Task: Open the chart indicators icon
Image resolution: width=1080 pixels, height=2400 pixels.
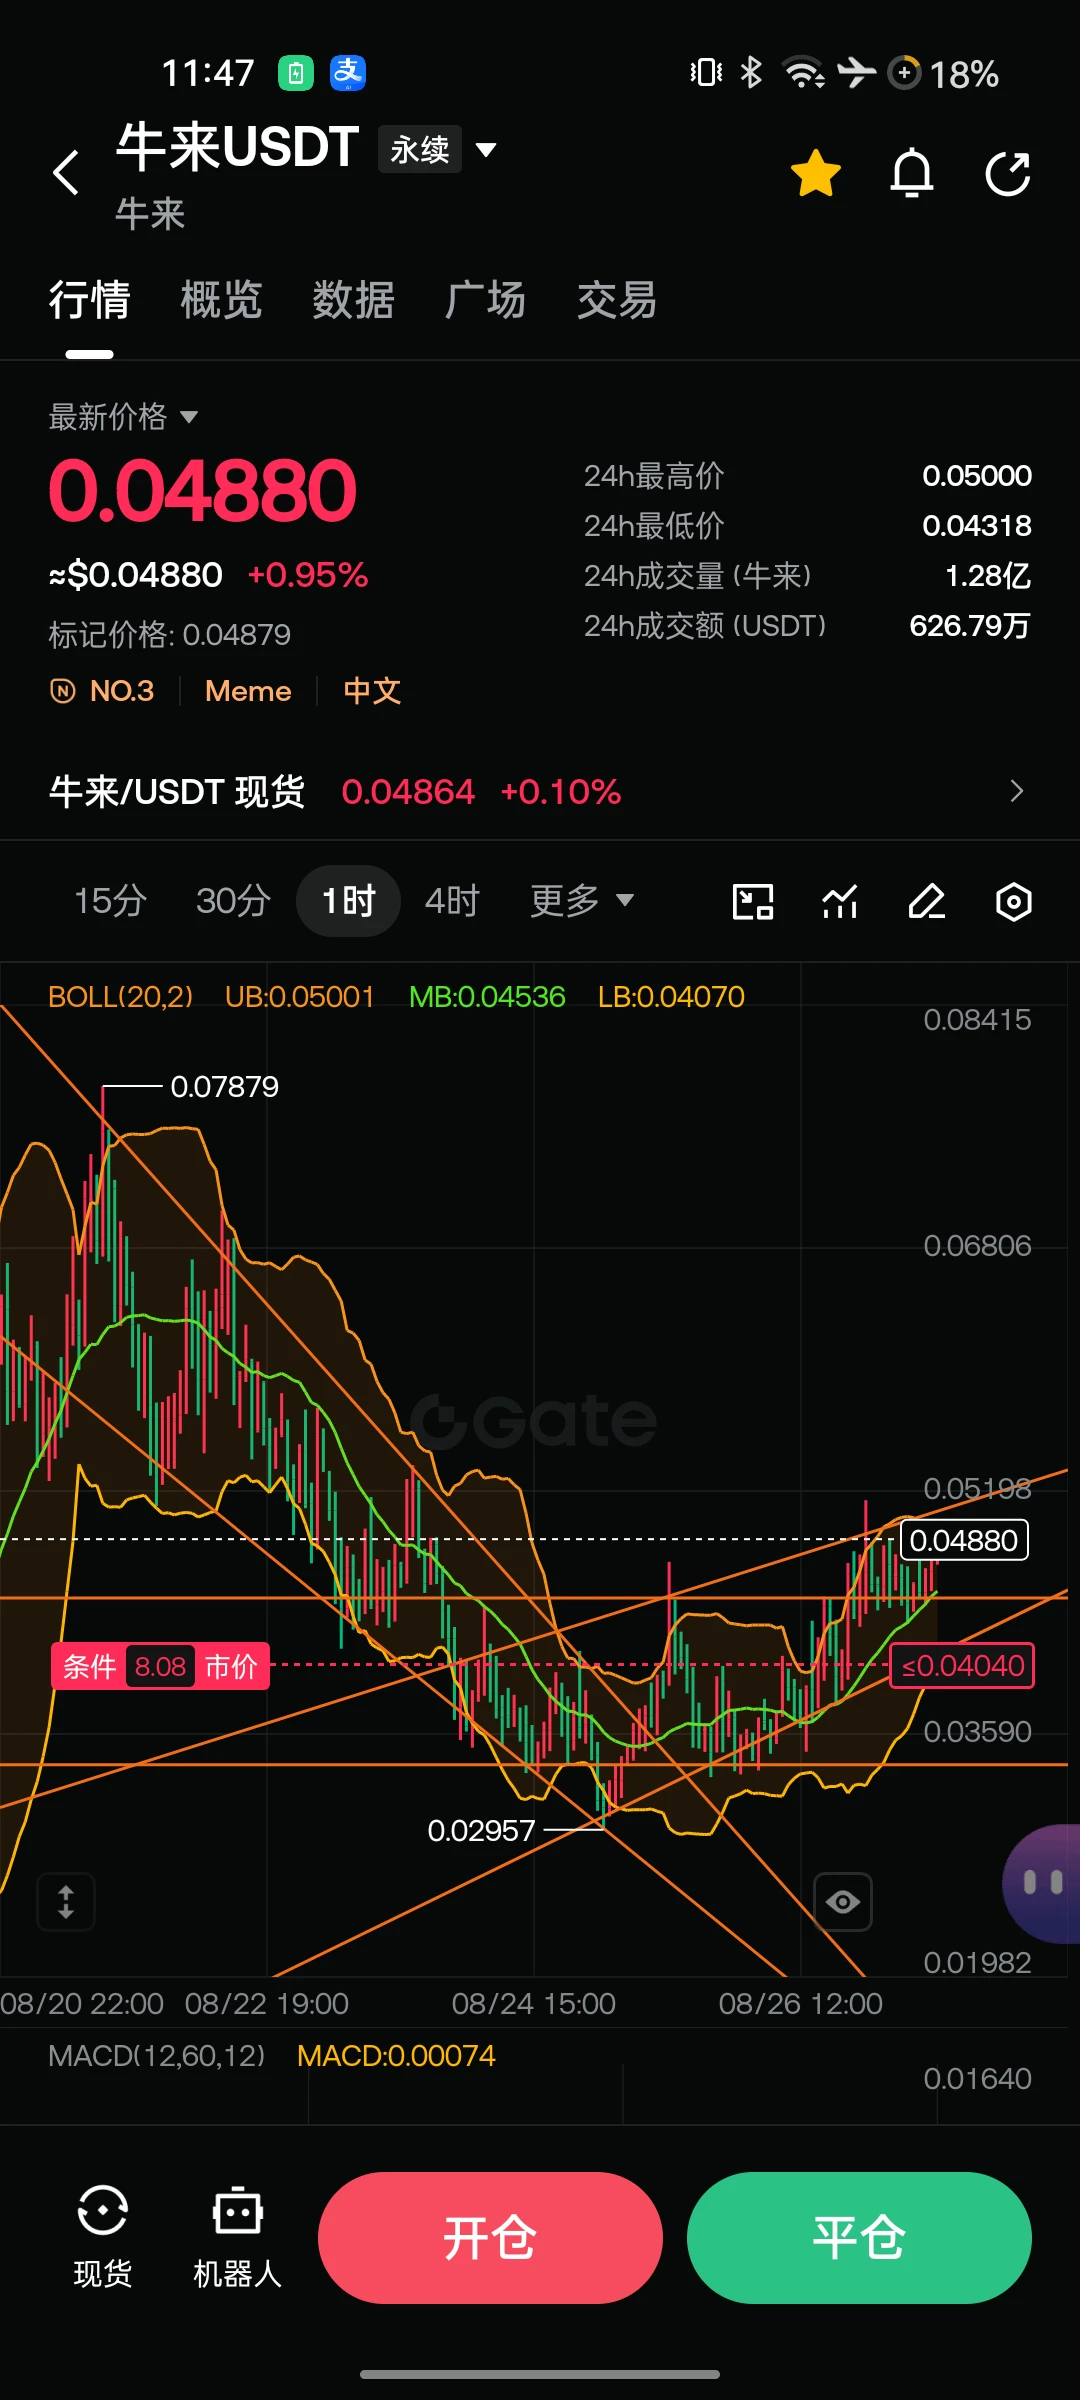Action: [x=840, y=902]
